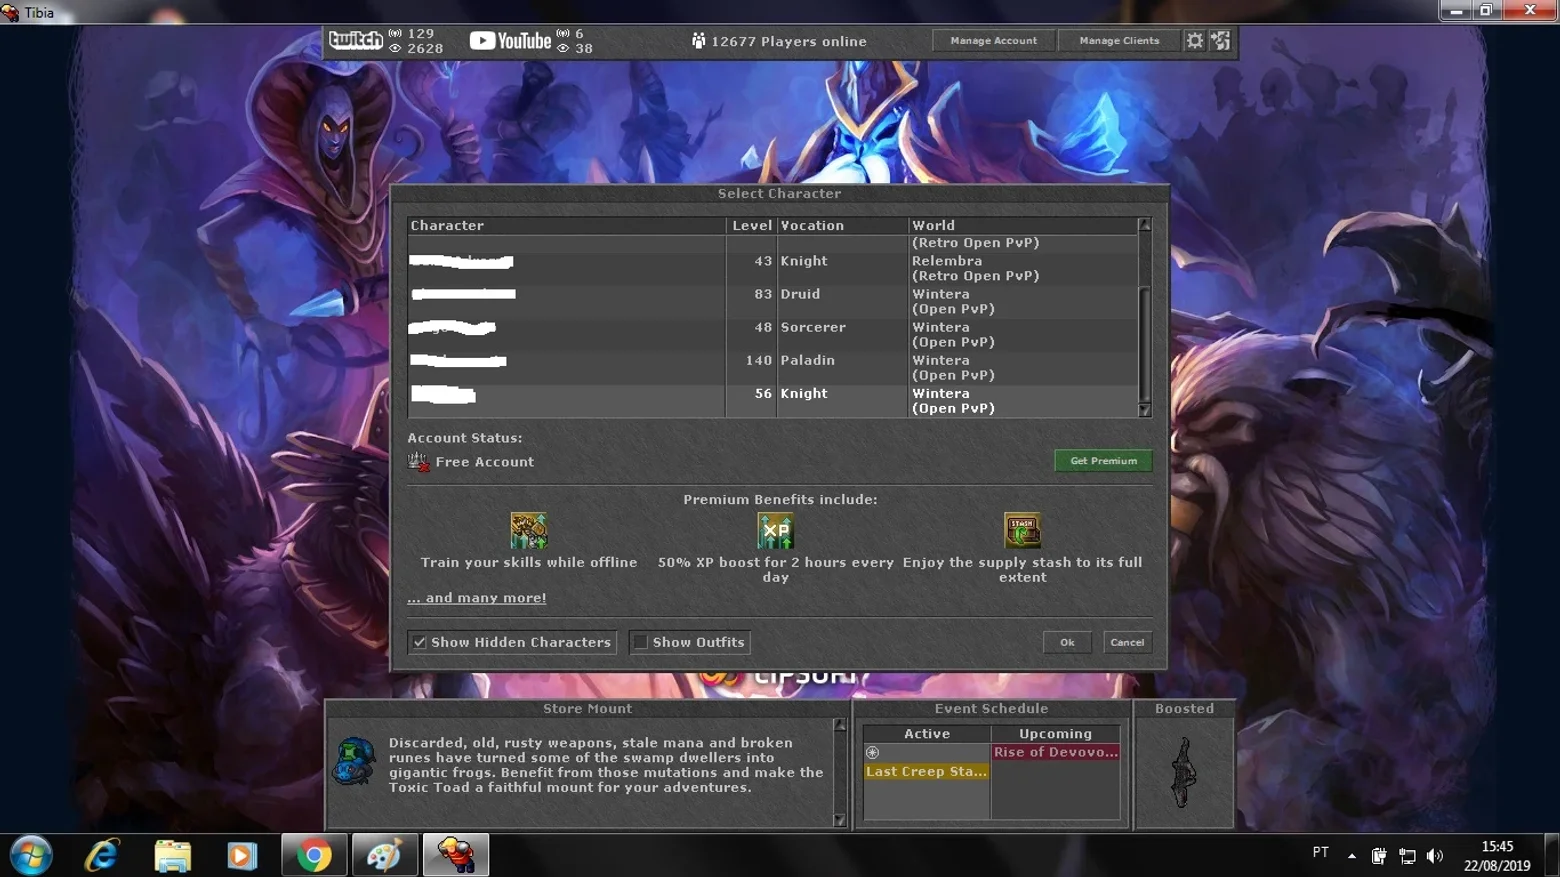This screenshot has width=1560, height=877.
Task: Click the Cancel button
Action: (x=1127, y=642)
